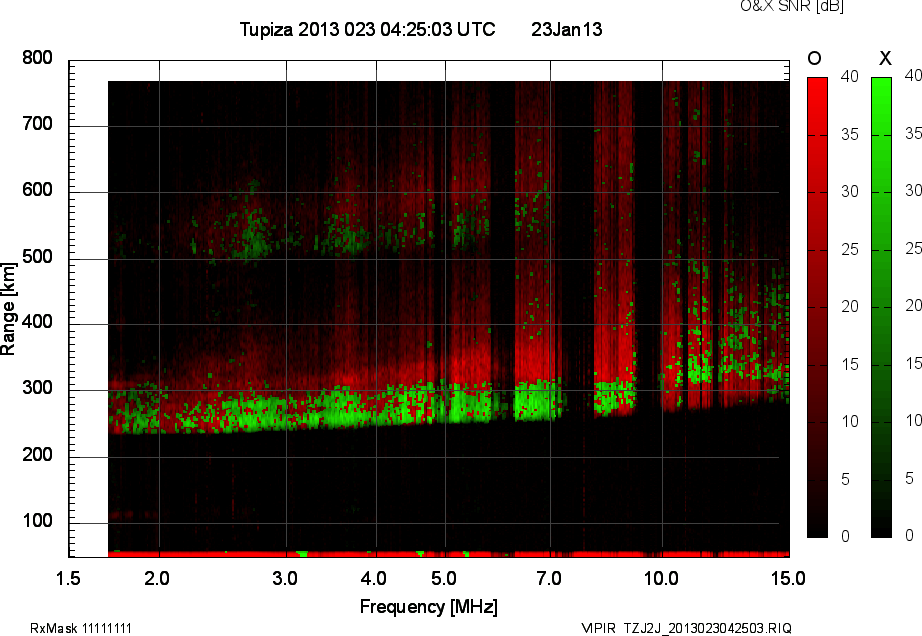Click the 15.0 tick on the frequency axis
The height and width of the screenshot is (636, 922).
[x=788, y=578]
